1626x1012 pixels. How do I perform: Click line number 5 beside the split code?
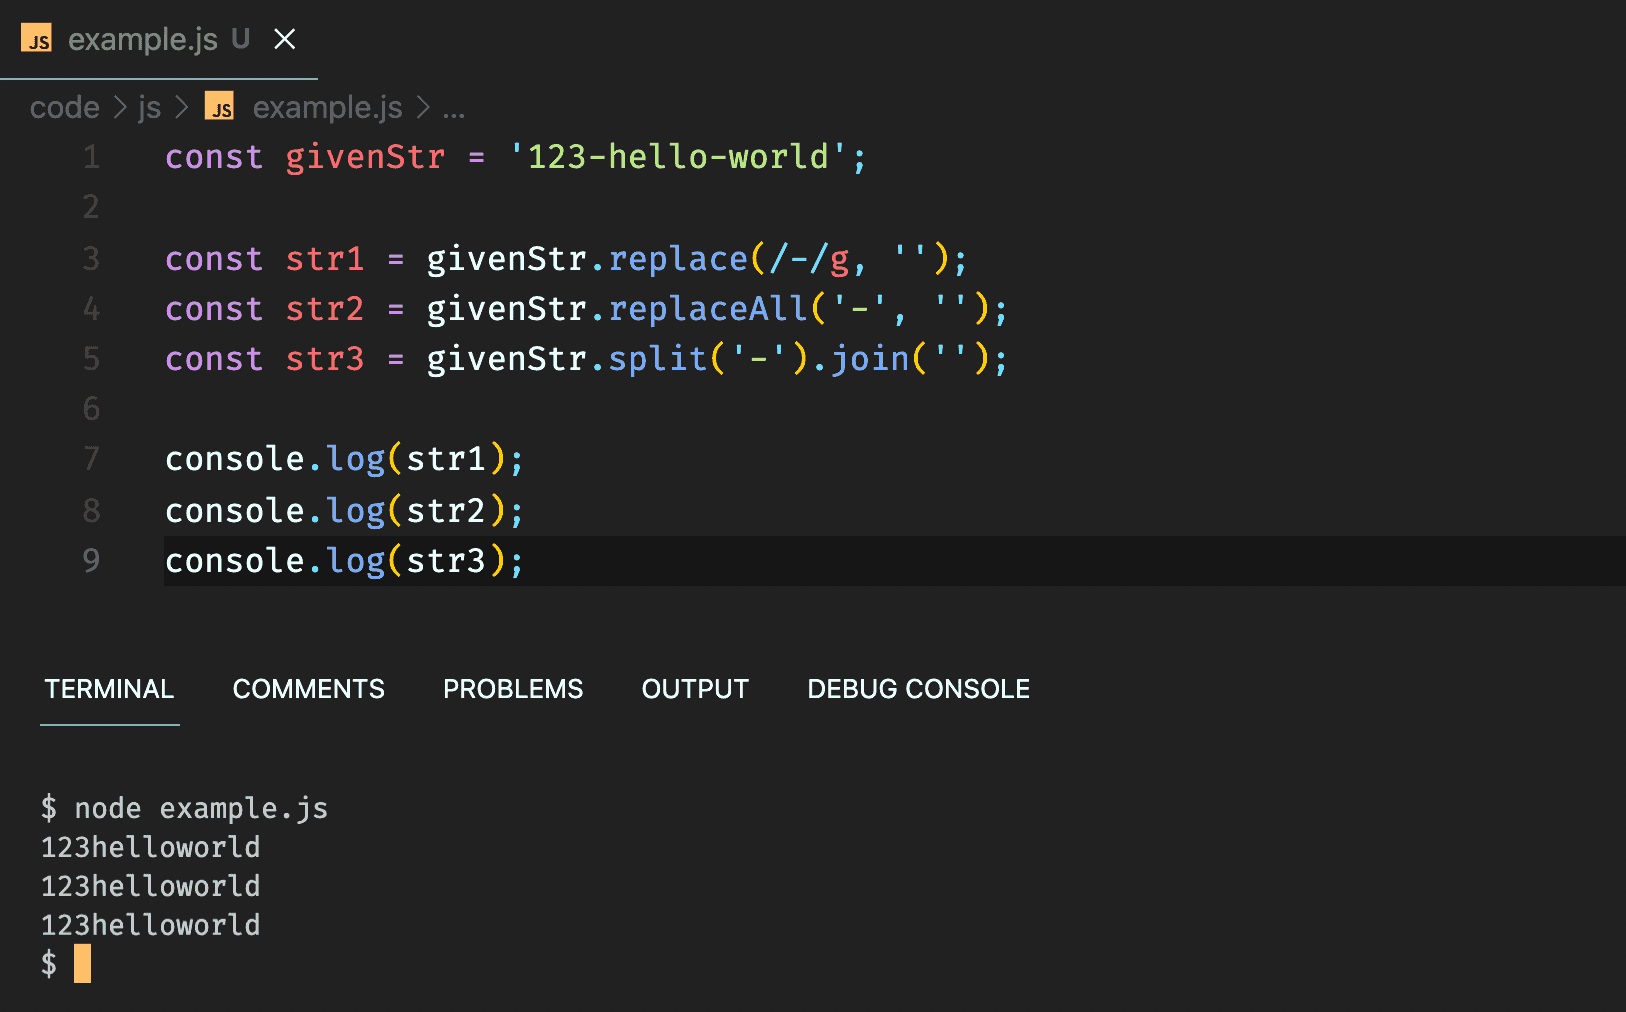coord(90,358)
